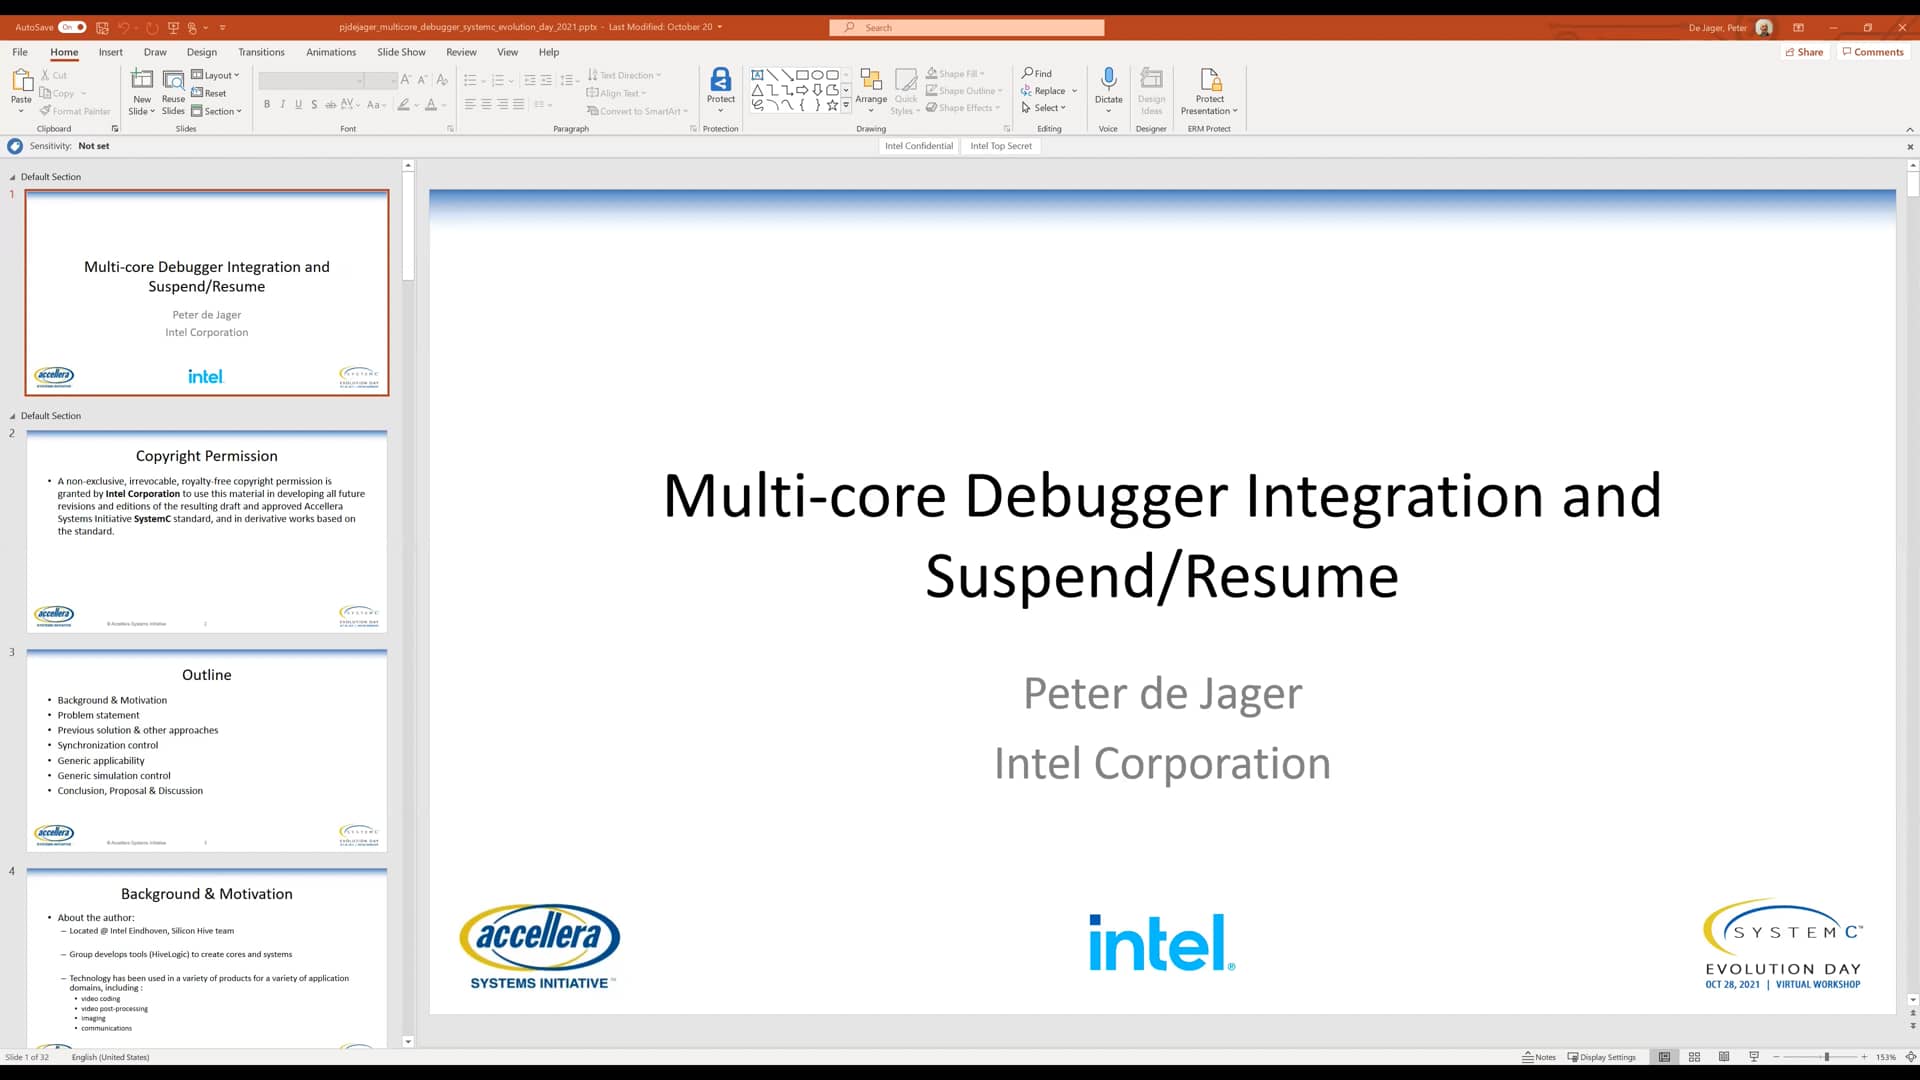Collapse the second Default Section
This screenshot has width=1920, height=1080.
(x=12, y=416)
